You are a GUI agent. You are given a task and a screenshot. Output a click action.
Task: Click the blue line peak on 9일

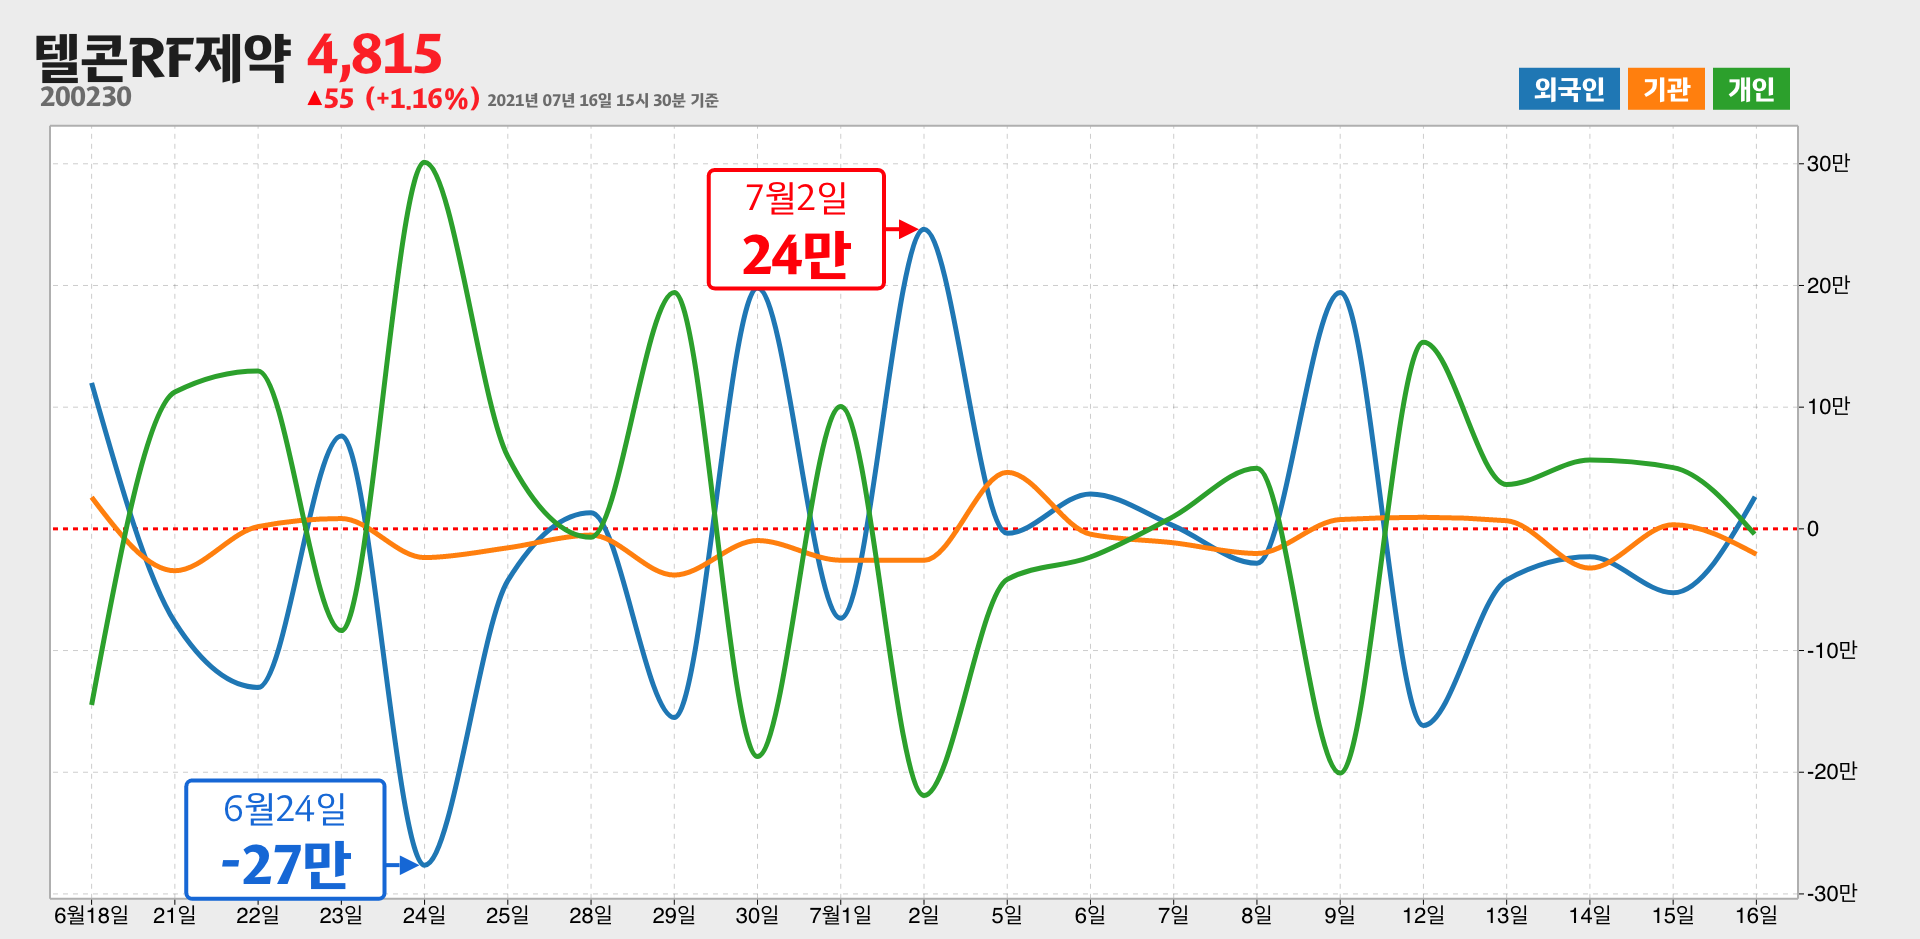[1340, 292]
